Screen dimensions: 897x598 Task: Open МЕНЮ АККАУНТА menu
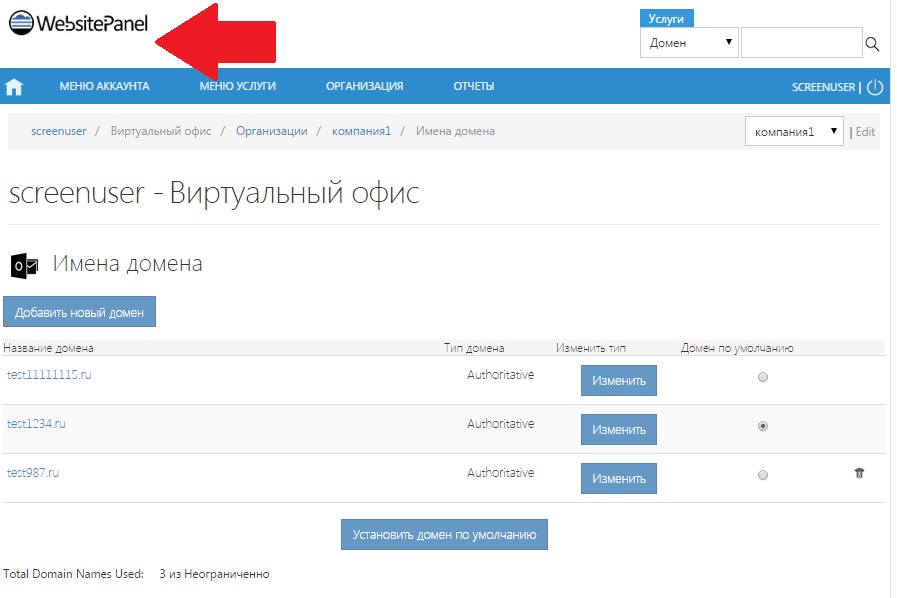(104, 86)
